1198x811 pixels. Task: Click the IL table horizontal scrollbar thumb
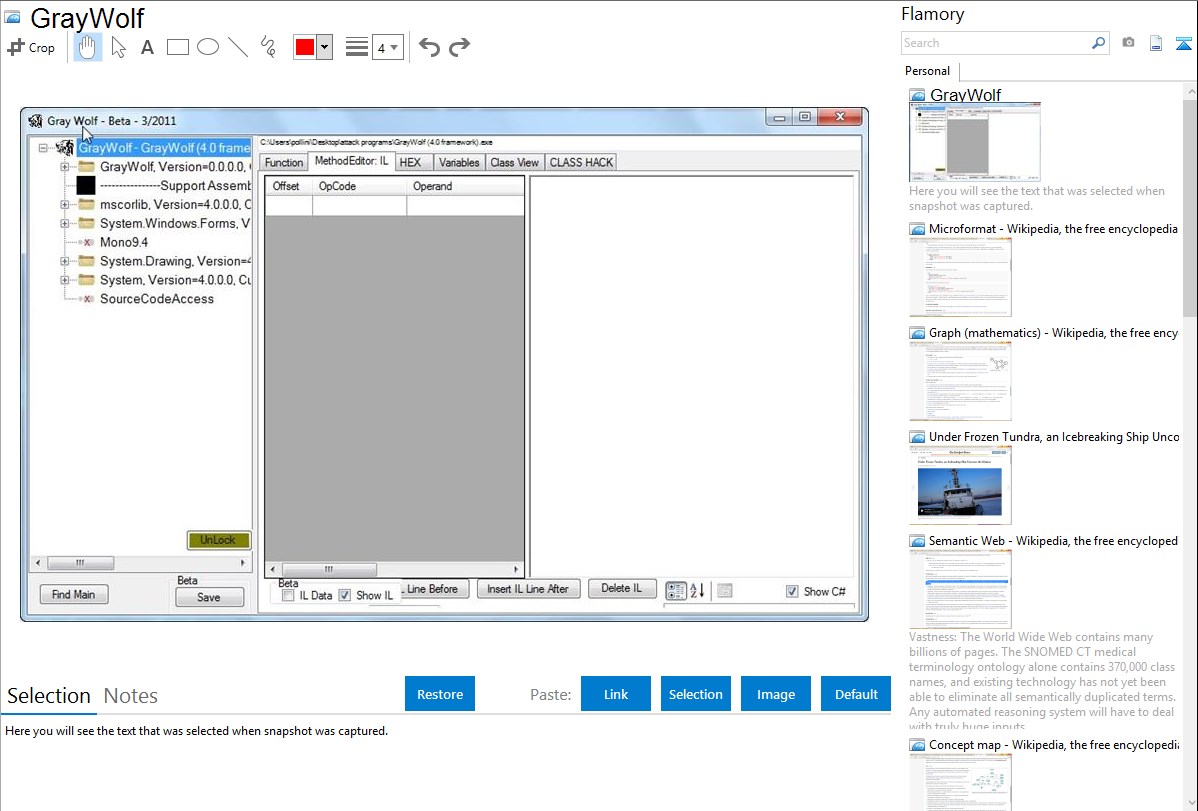click(x=329, y=569)
